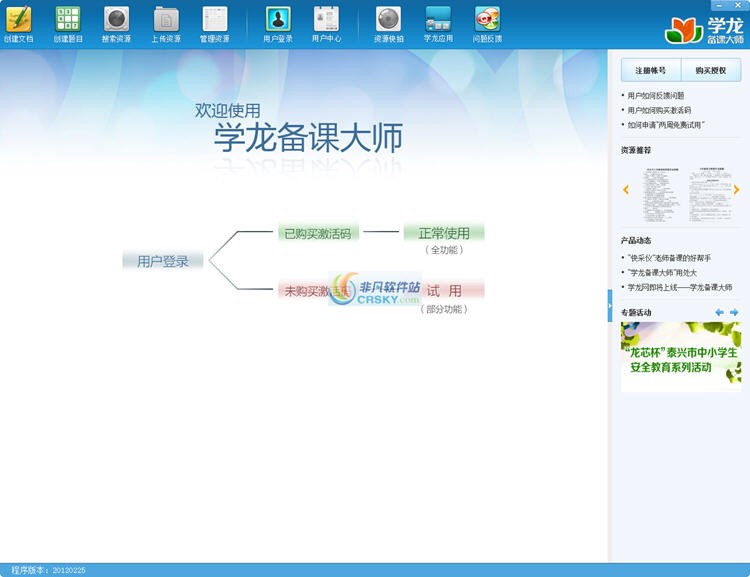Click the 试用 red box
The height and width of the screenshot is (577, 750).
(444, 290)
